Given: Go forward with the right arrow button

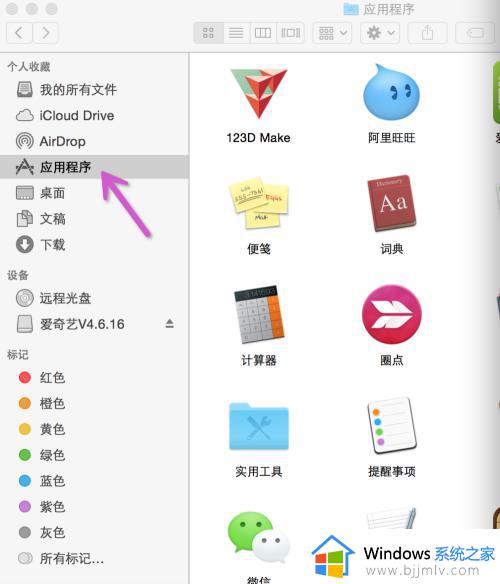Looking at the screenshot, I should (45, 33).
